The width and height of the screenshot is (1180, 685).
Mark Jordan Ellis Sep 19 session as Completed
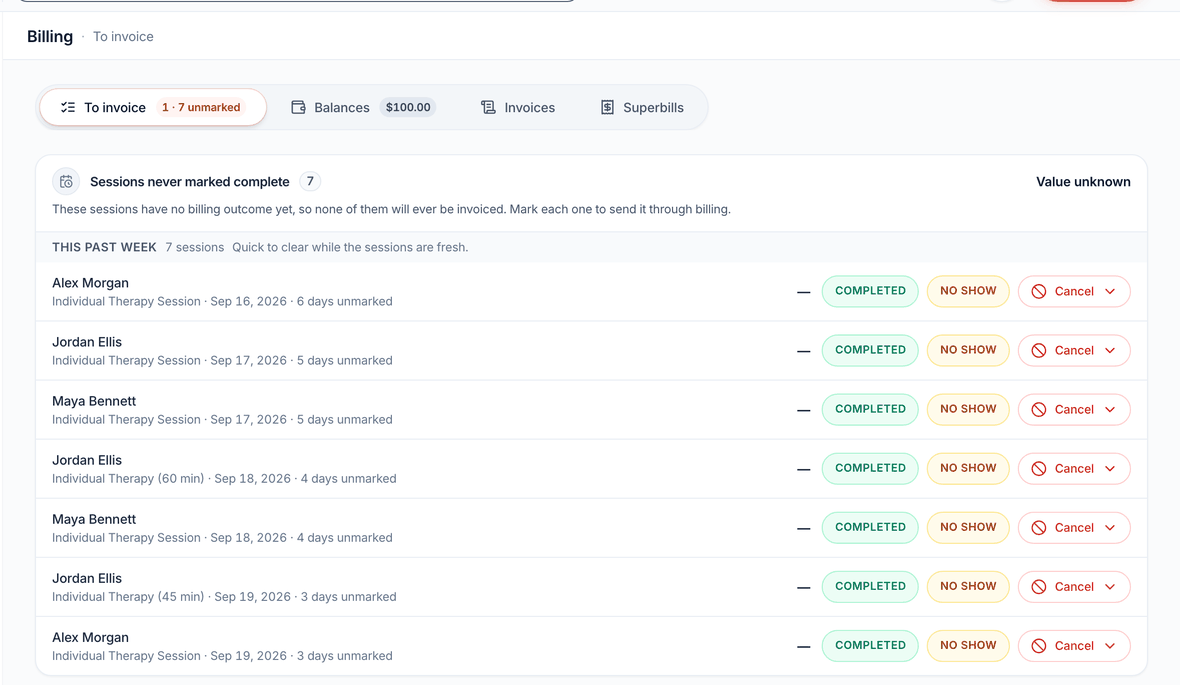click(x=870, y=587)
